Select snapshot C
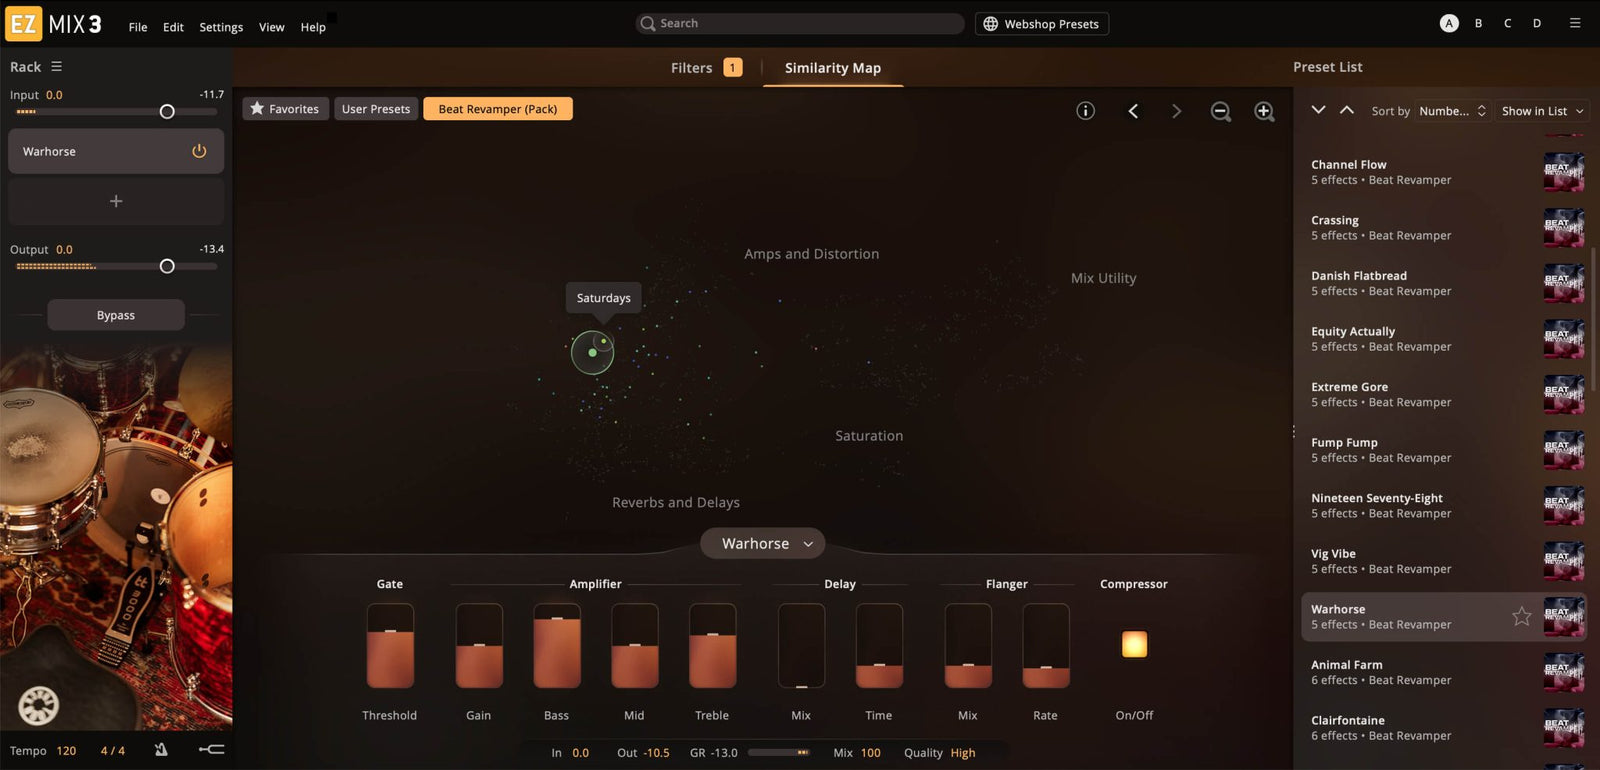The image size is (1600, 770). point(1507,23)
